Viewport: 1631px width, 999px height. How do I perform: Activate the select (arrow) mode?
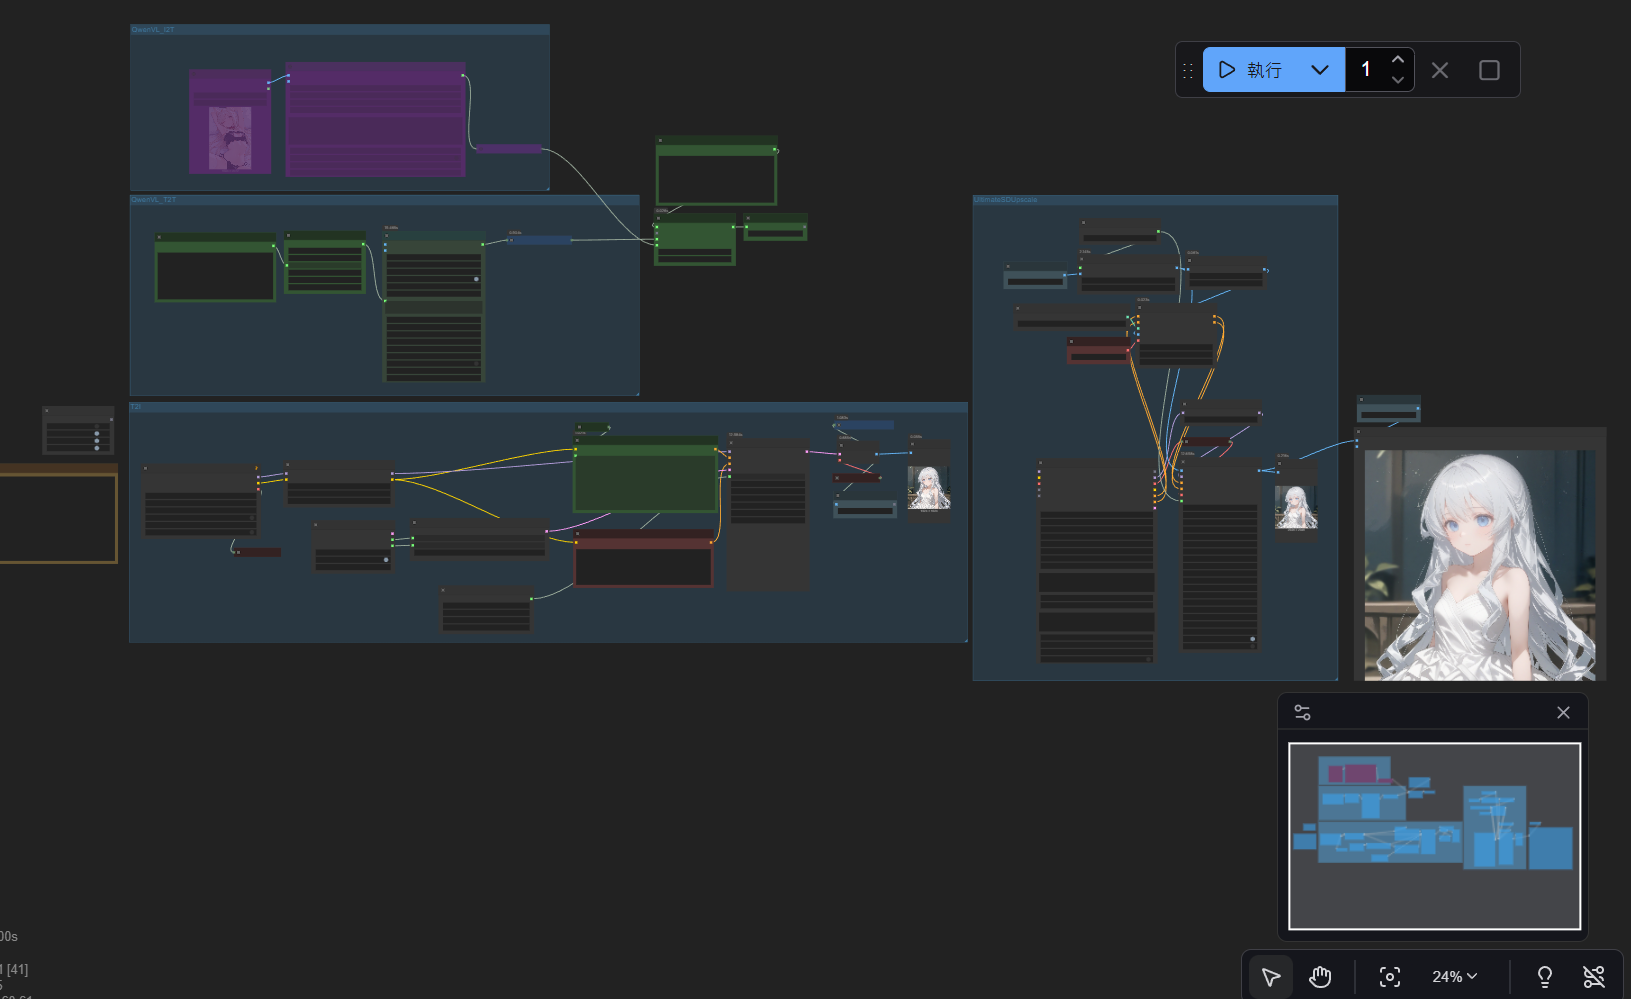(x=1271, y=977)
